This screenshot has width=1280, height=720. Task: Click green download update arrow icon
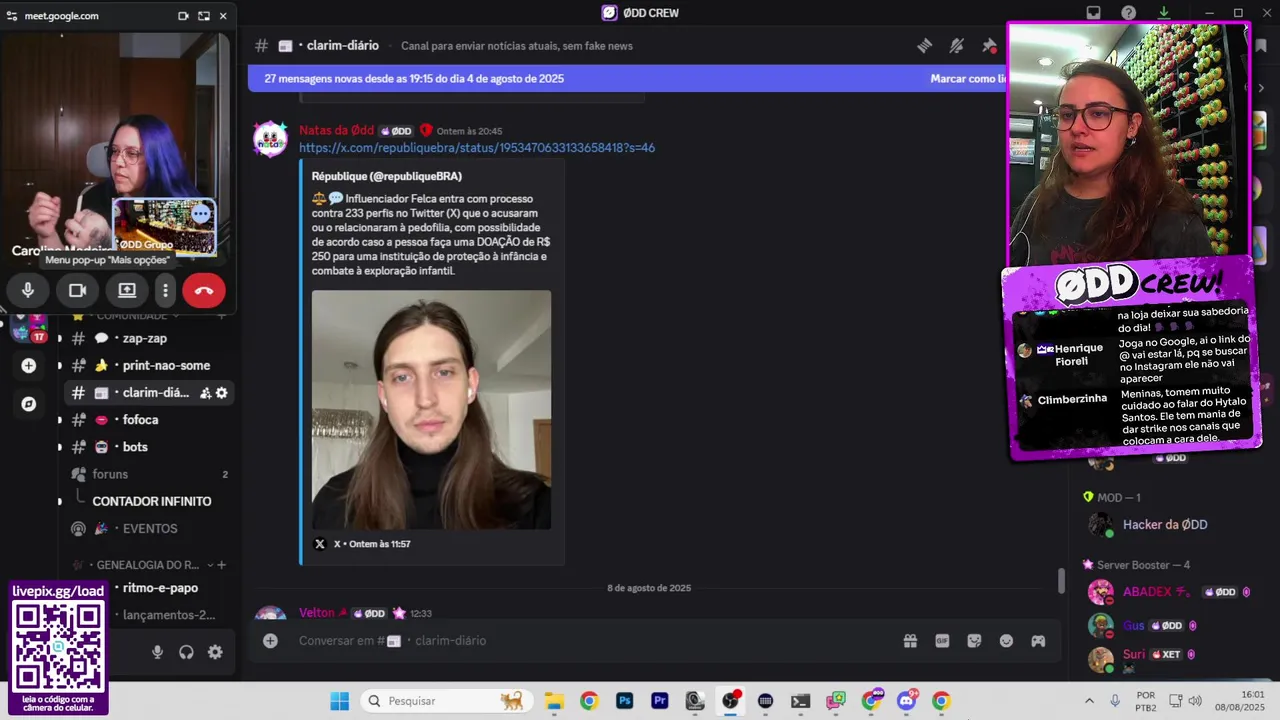point(1163,13)
